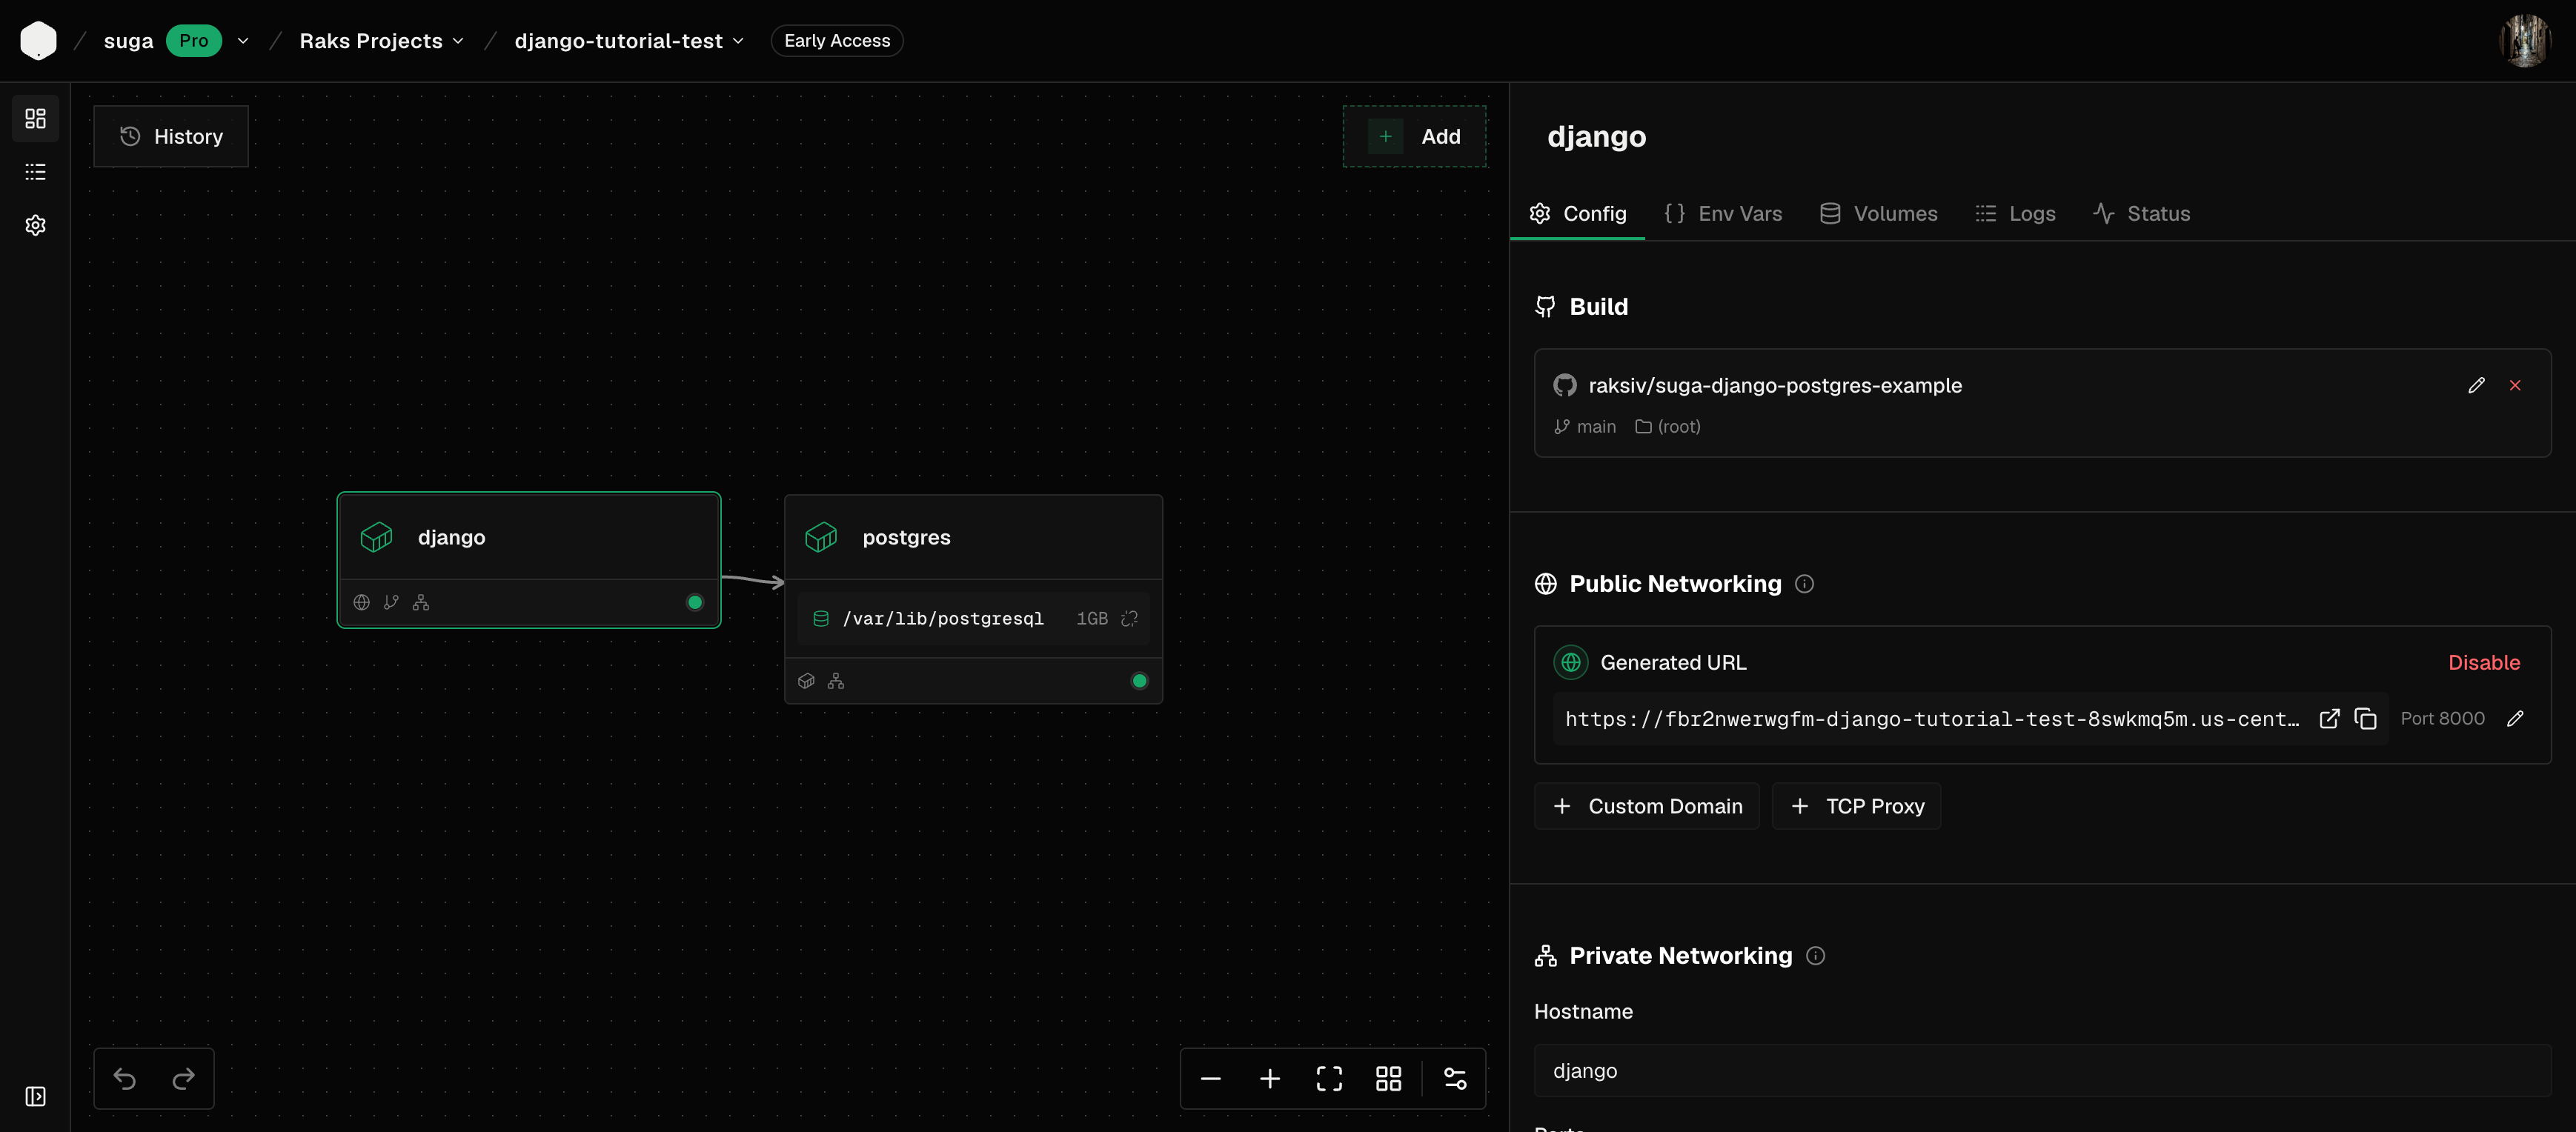
Task: Open the suga team dropdown chevron
Action: [x=242, y=41]
